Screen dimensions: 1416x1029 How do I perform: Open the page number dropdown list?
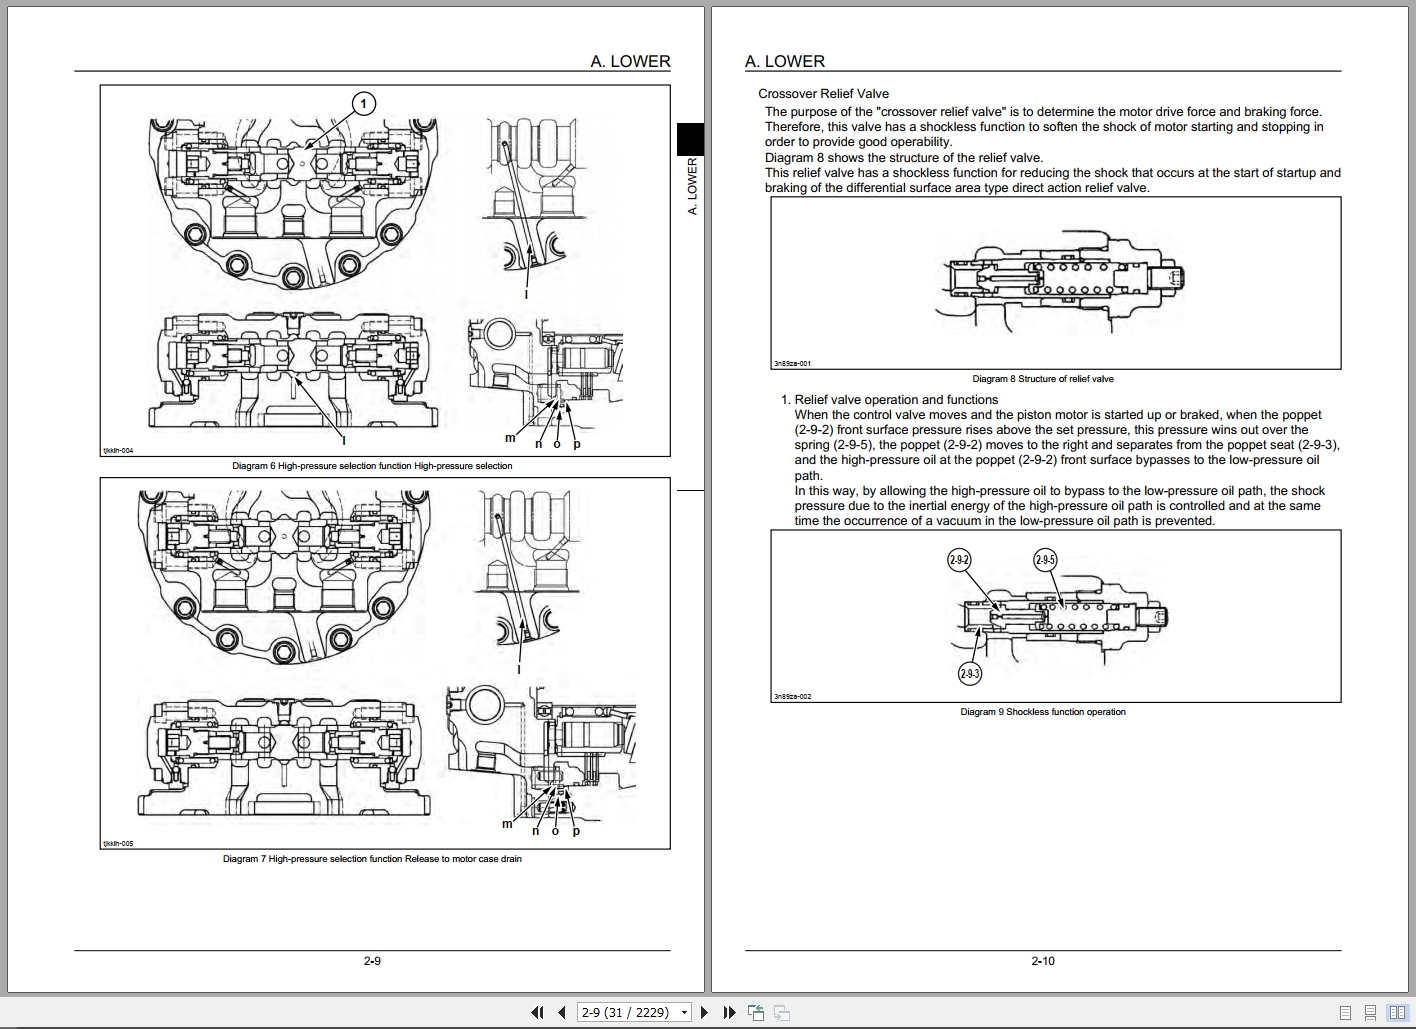pyautogui.click(x=685, y=1012)
